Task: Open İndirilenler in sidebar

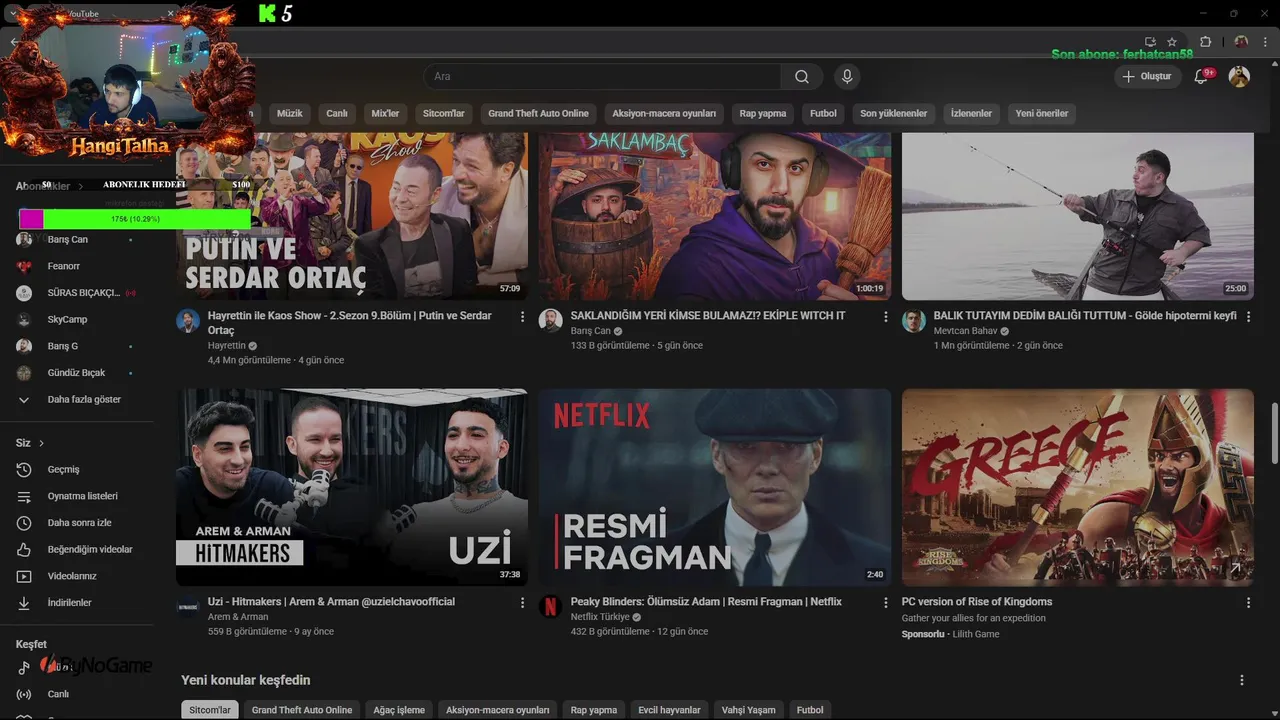Action: pyautogui.click(x=78, y=603)
